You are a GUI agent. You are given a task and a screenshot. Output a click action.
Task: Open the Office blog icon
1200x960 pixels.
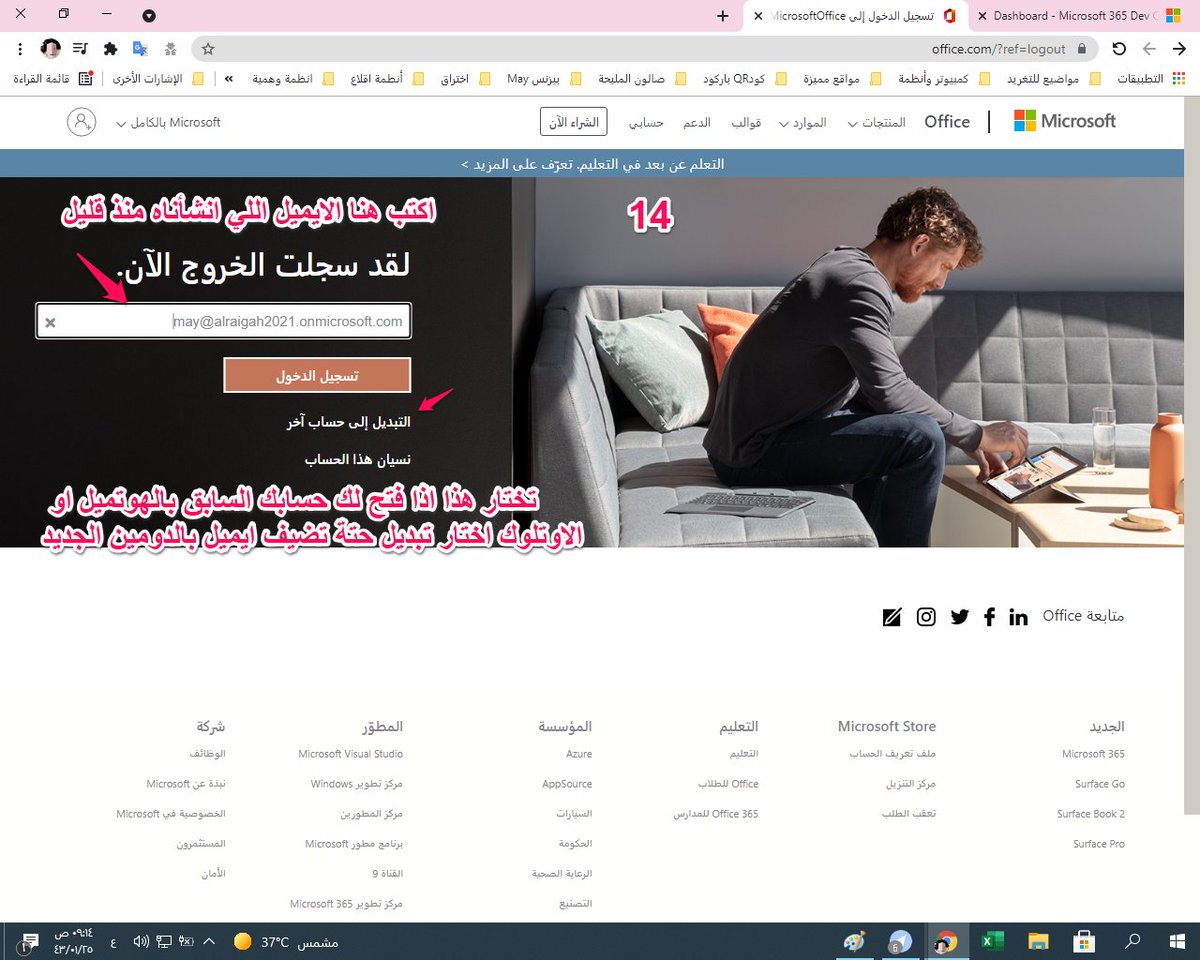(x=892, y=617)
